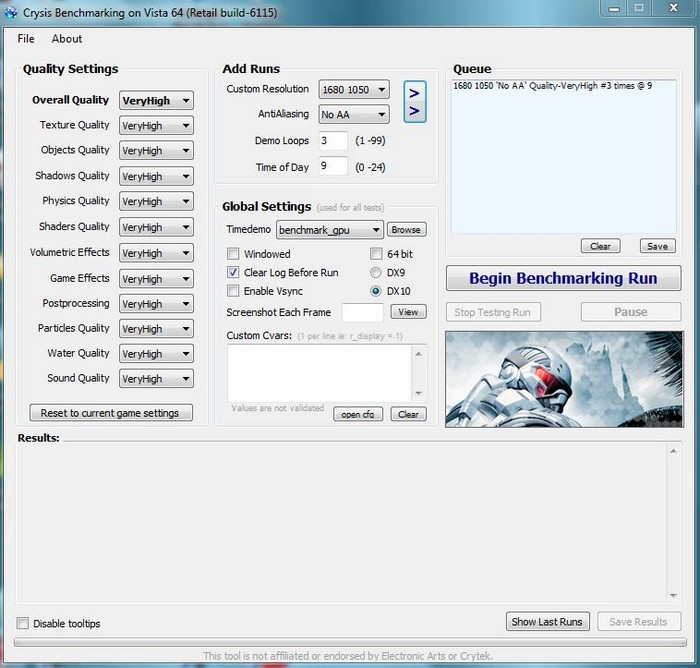Click Begin Benchmarking Run
The image size is (700, 668).
pyautogui.click(x=563, y=278)
